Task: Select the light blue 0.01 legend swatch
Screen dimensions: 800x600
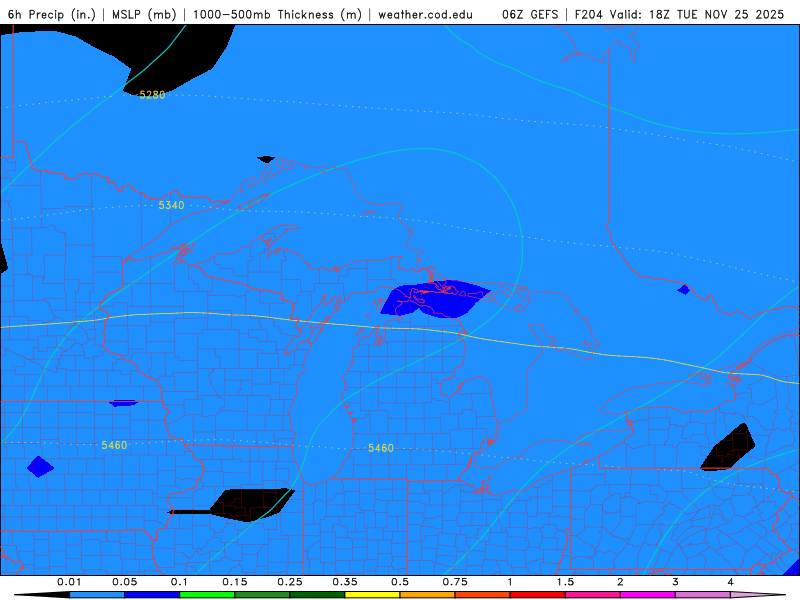Action: coord(97,595)
